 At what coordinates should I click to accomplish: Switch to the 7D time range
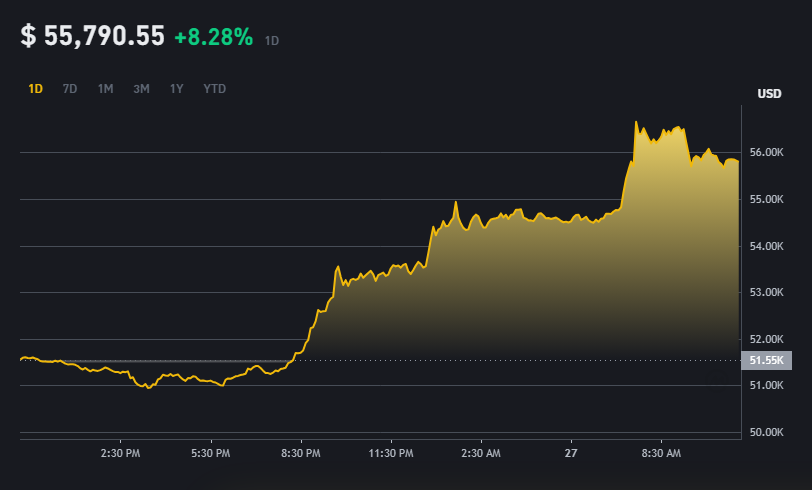click(70, 89)
